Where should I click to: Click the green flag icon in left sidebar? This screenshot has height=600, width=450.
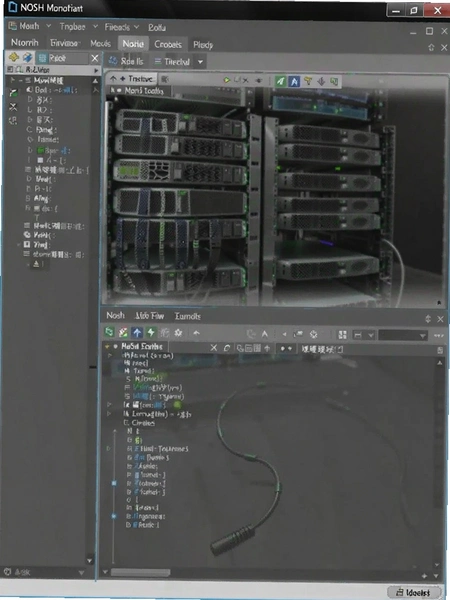pyautogui.click(x=13, y=92)
